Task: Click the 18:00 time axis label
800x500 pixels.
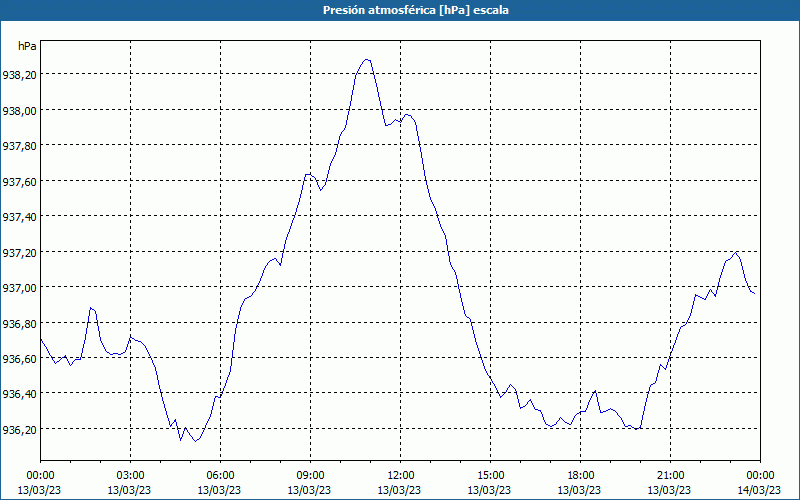Action: (581, 476)
